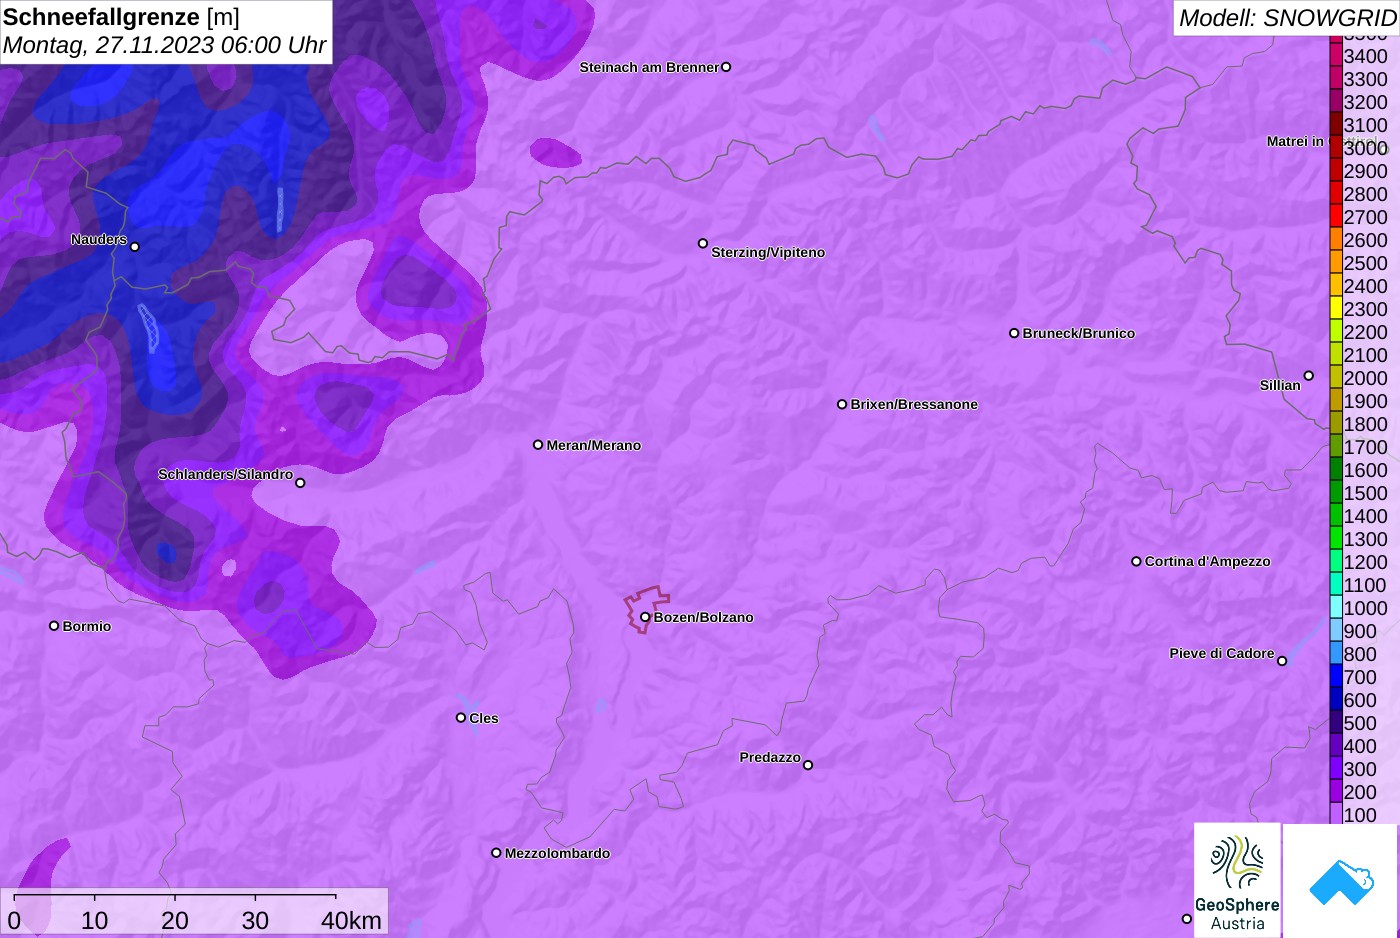Click the 2000 legend value
The image size is (1400, 938).
point(1366,378)
